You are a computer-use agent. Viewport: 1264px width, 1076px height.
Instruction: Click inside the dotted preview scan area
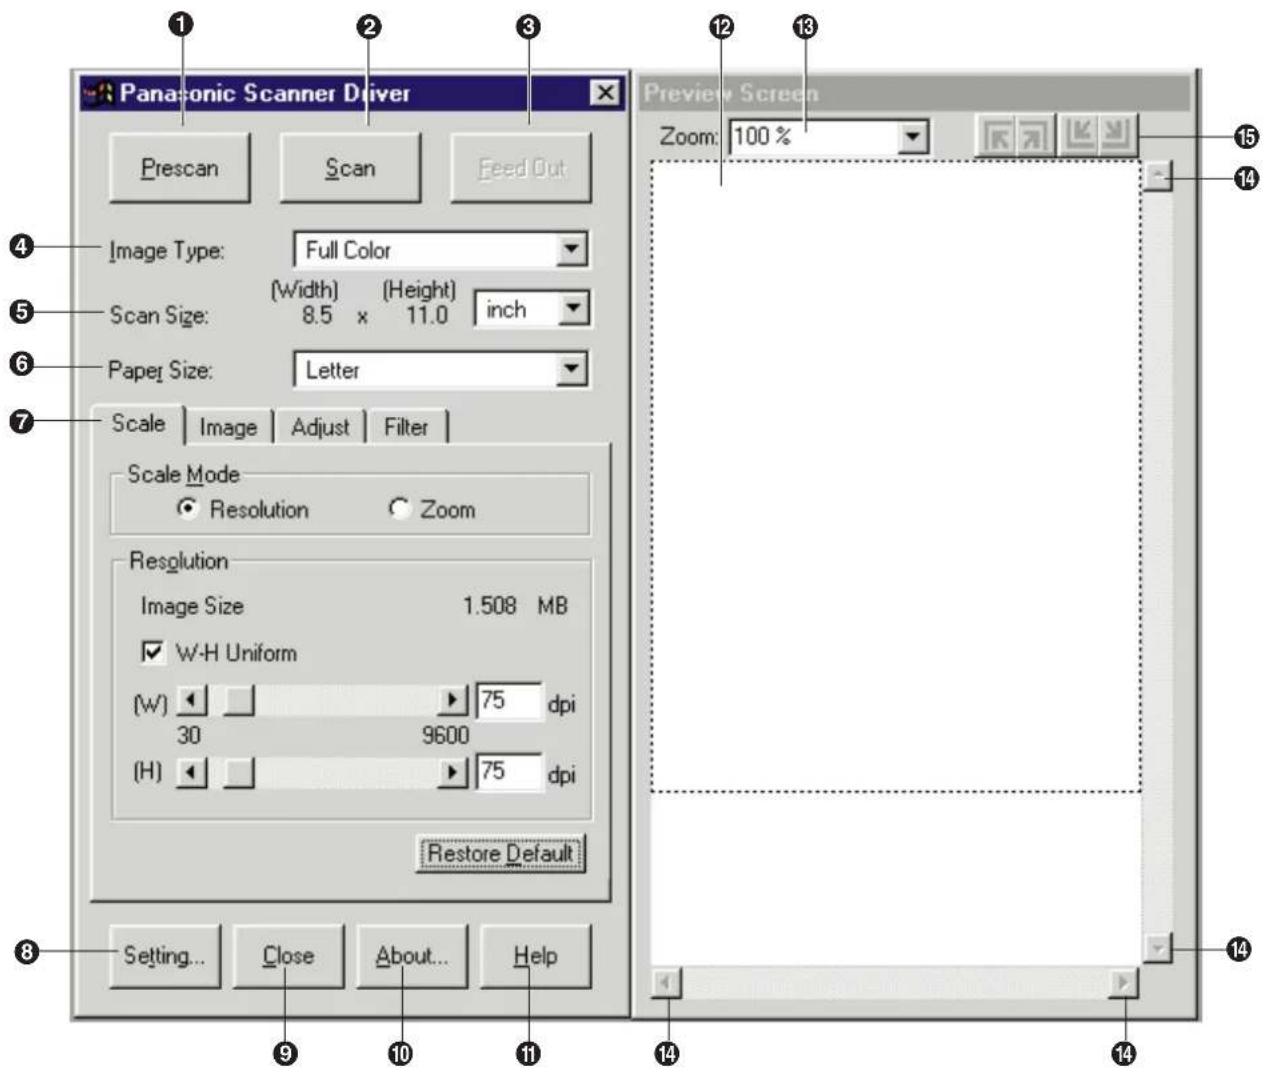click(x=895, y=477)
